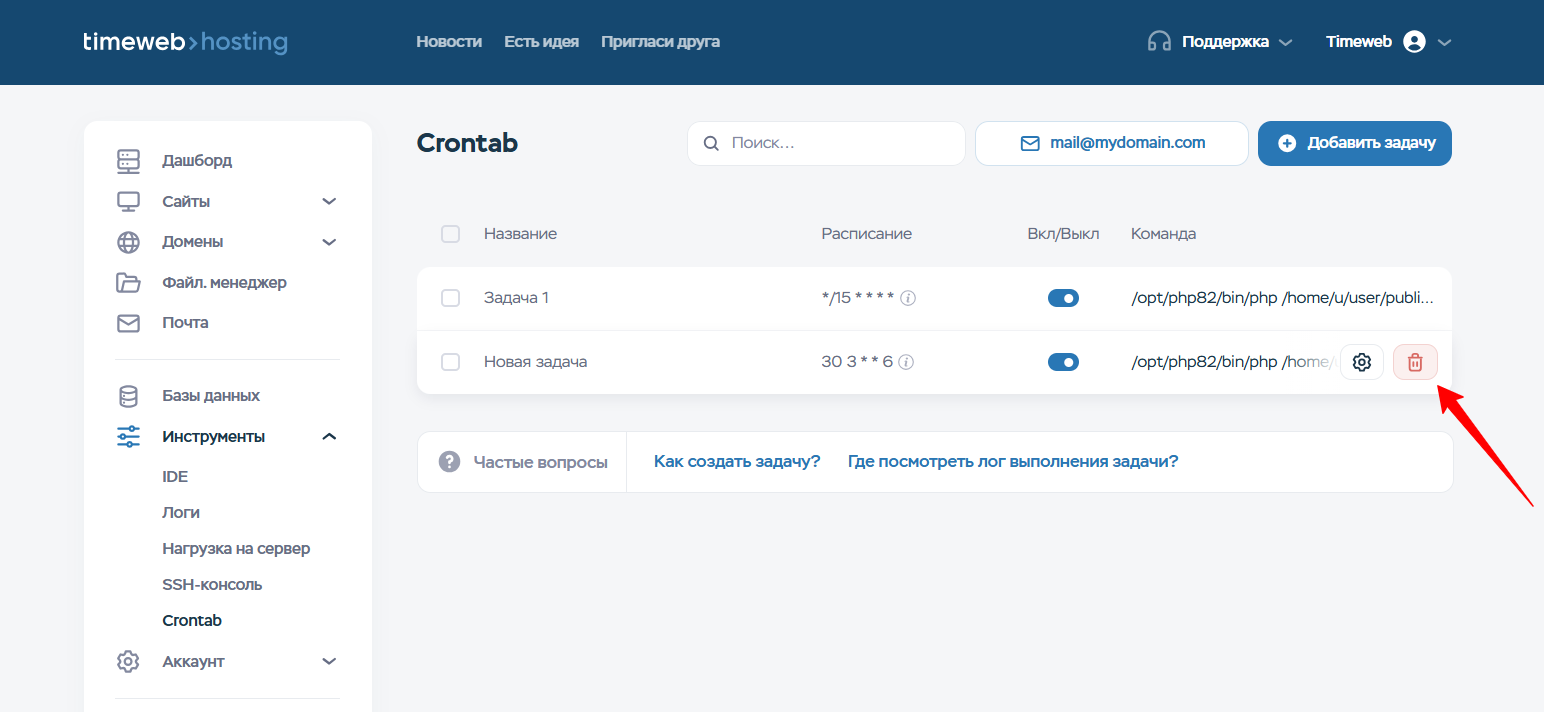Turn off the Новая задача toggle
This screenshot has height=712, width=1544.
point(1063,362)
